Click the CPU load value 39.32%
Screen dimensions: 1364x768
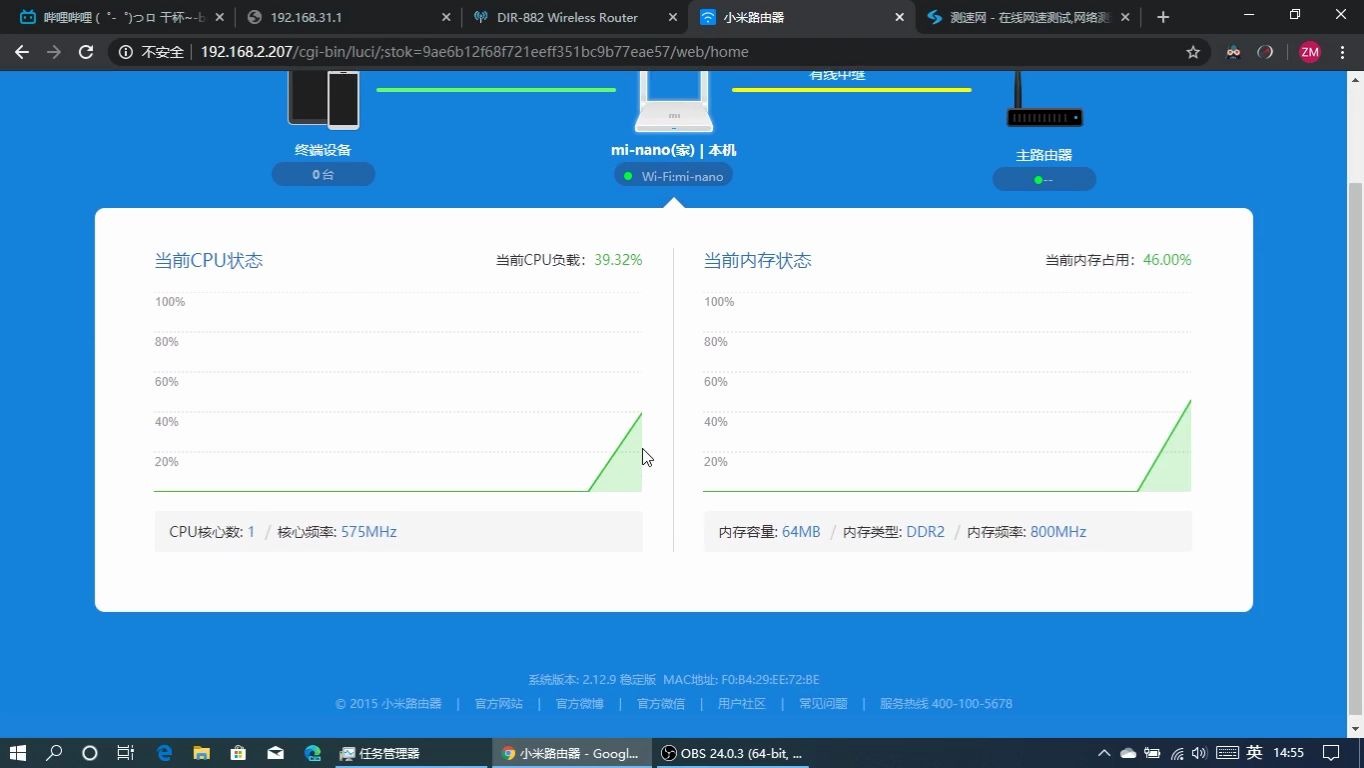tap(618, 260)
